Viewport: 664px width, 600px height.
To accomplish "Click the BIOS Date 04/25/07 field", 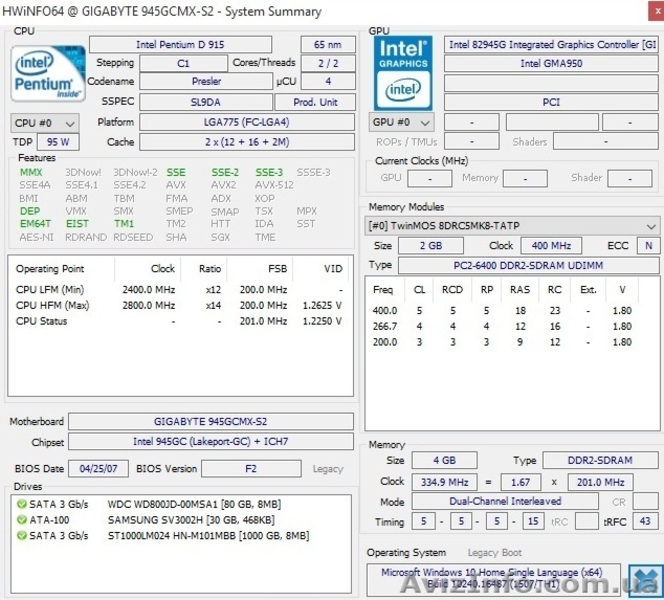I will pos(98,469).
